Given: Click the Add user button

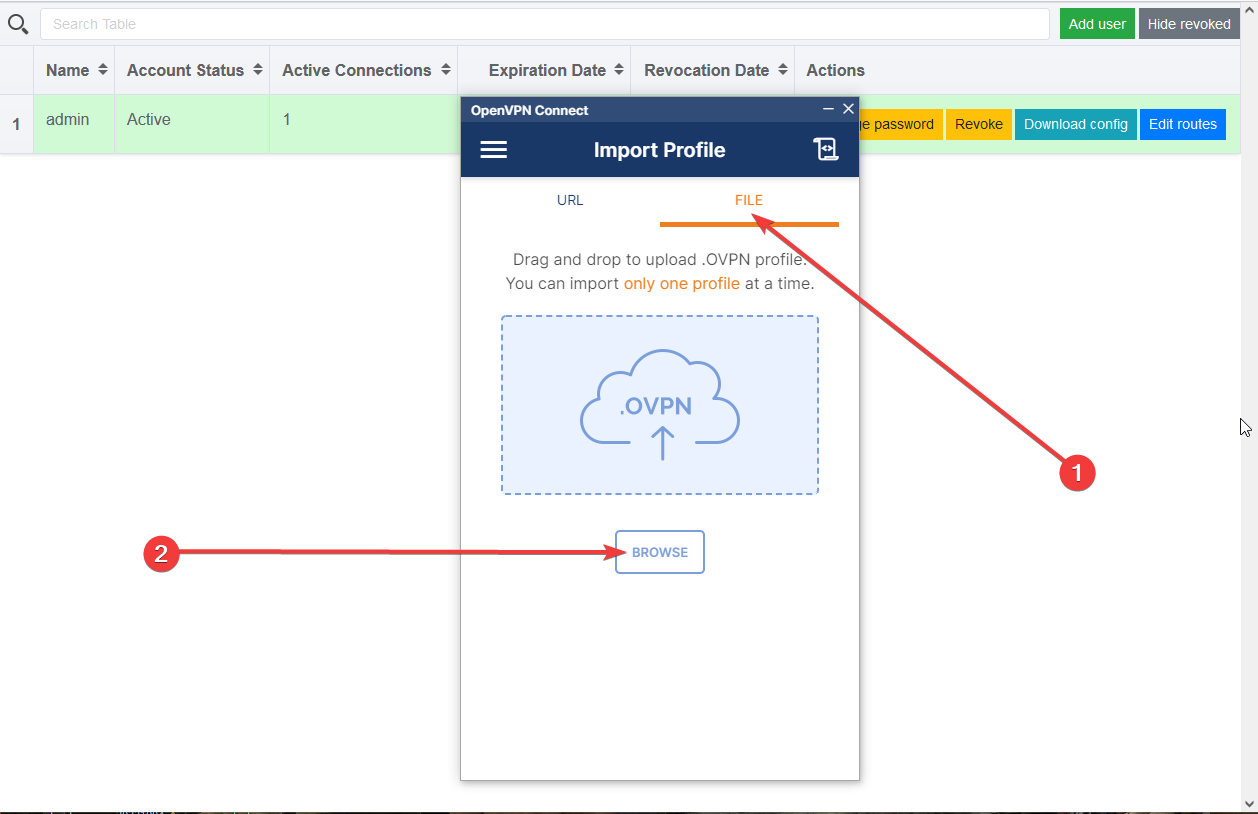Looking at the screenshot, I should [1097, 24].
